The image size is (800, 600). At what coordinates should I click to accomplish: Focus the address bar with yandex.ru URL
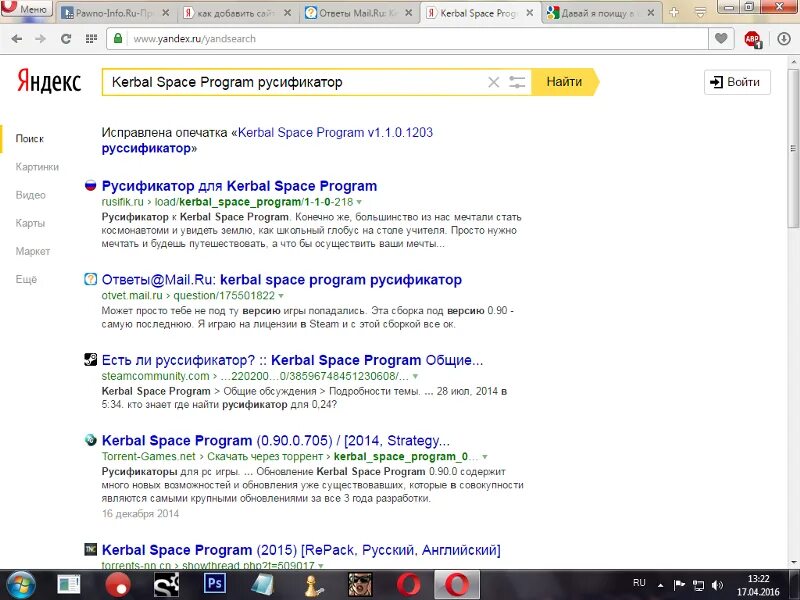click(x=407, y=39)
